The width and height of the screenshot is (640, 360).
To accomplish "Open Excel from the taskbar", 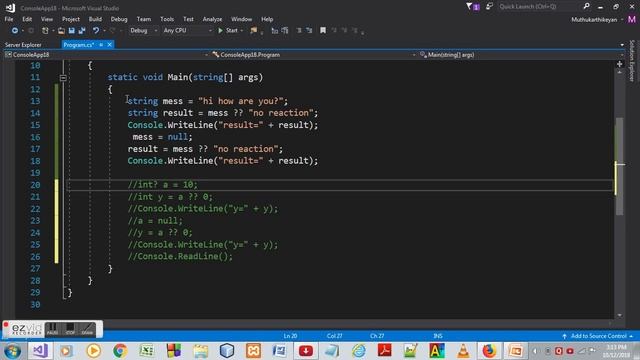I will [x=147, y=351].
